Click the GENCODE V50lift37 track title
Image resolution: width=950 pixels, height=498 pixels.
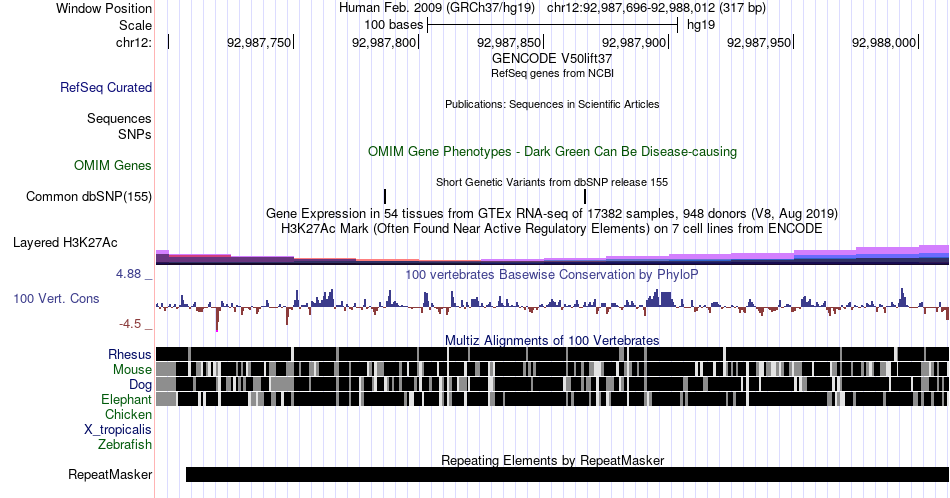[552, 59]
